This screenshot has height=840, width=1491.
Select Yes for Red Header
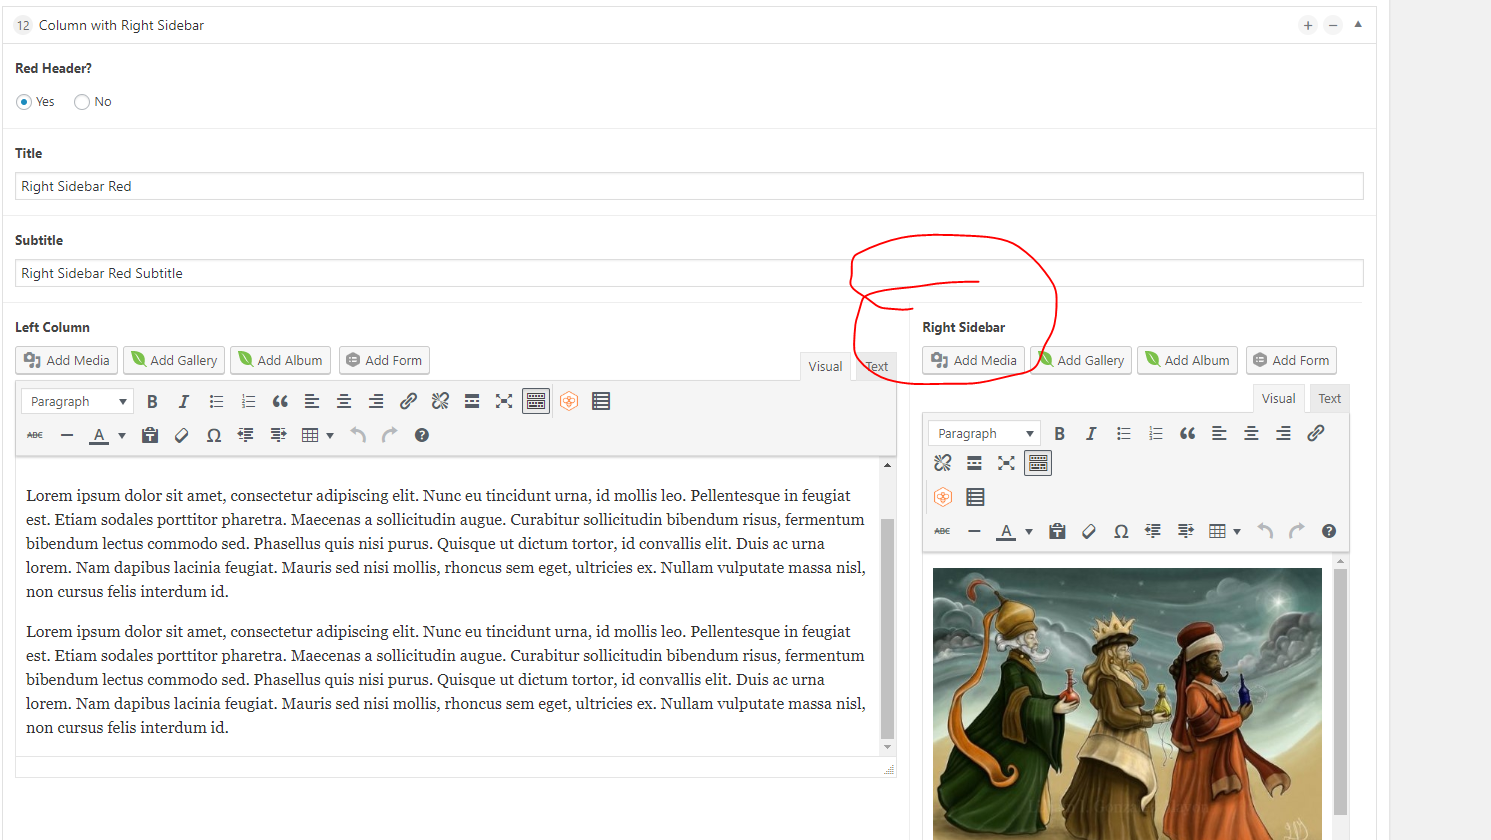tap(24, 102)
